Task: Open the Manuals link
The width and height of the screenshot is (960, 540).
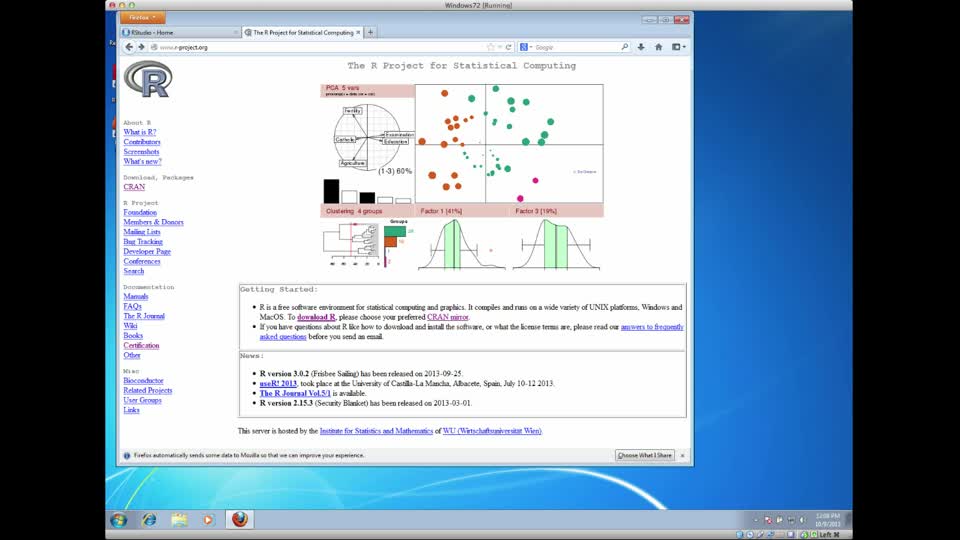Action: click(x=135, y=296)
